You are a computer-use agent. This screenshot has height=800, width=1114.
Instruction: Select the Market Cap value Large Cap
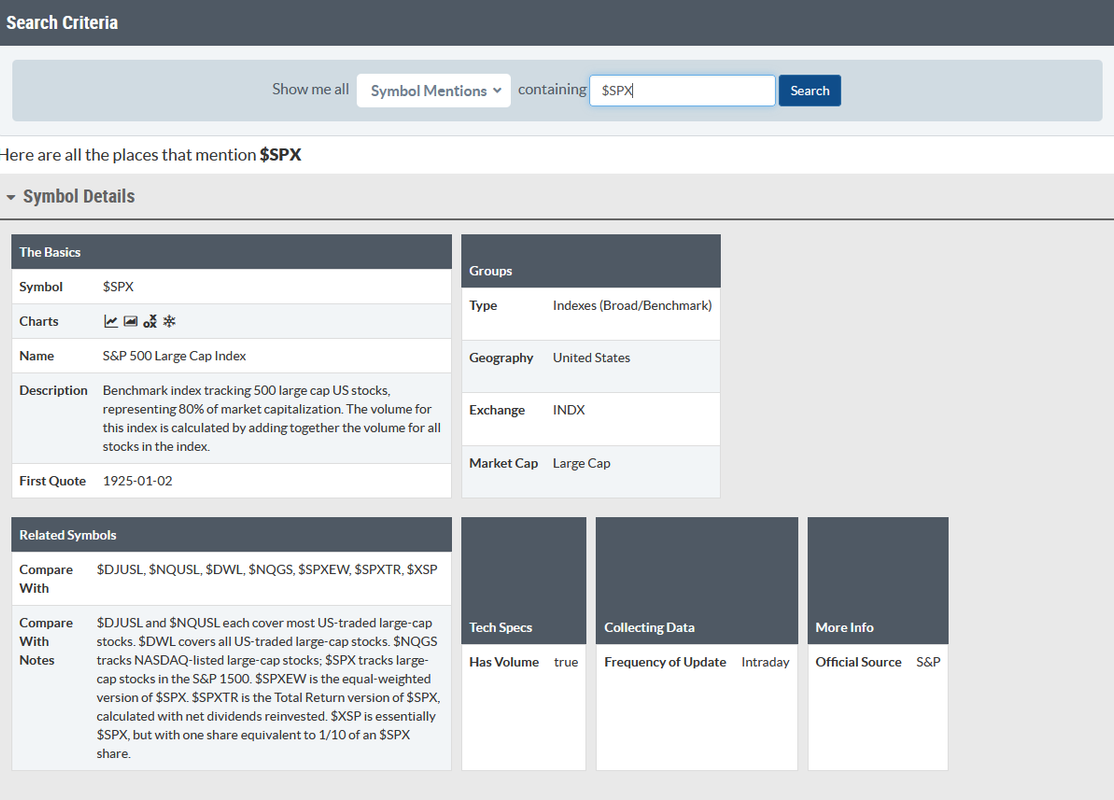581,463
